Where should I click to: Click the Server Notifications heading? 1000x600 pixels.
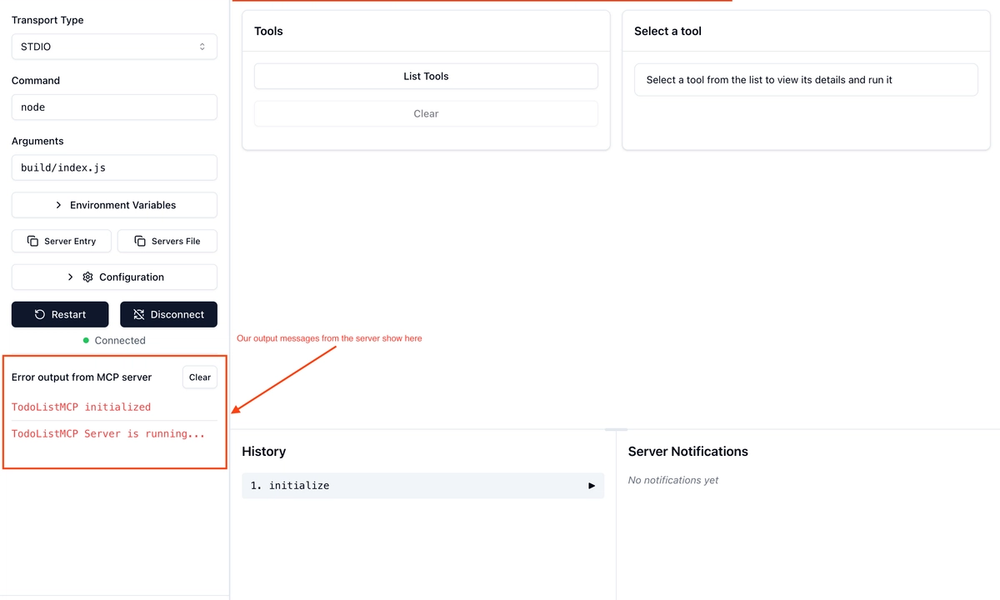(688, 451)
